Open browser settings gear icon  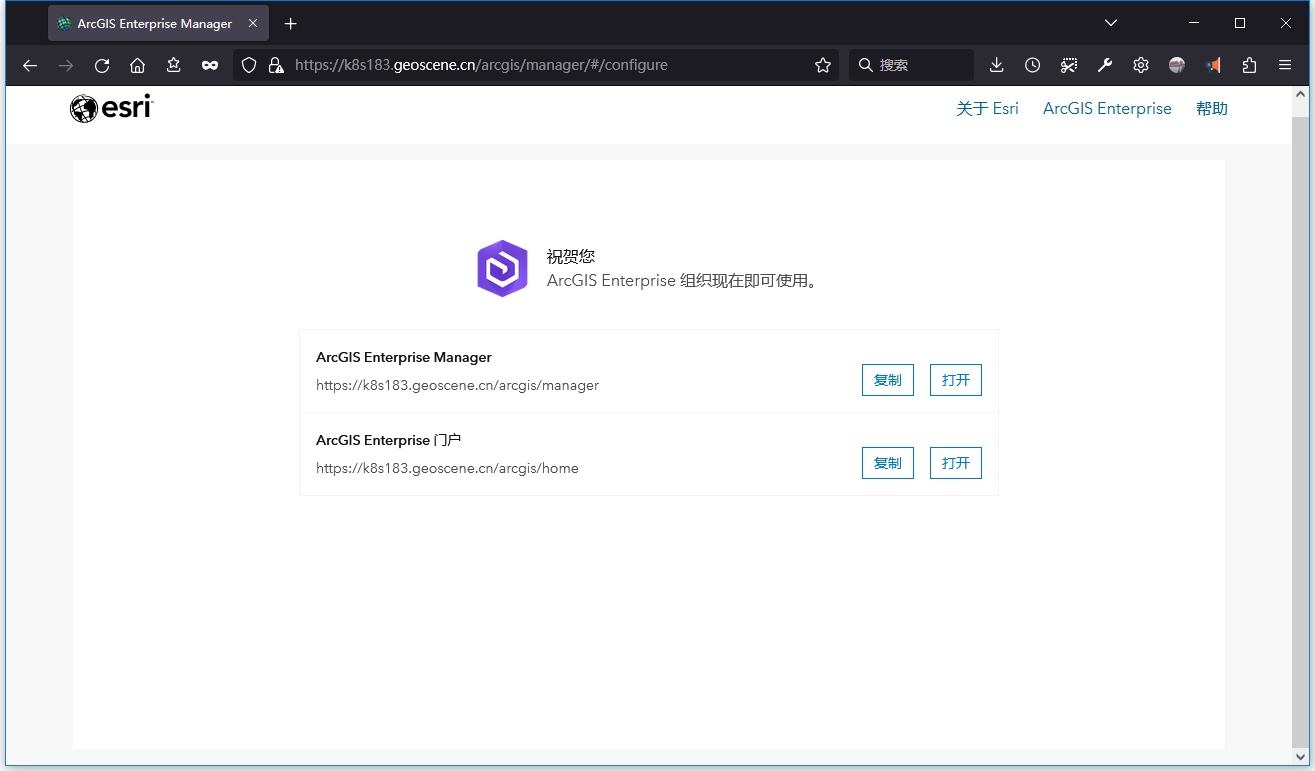coord(1141,65)
